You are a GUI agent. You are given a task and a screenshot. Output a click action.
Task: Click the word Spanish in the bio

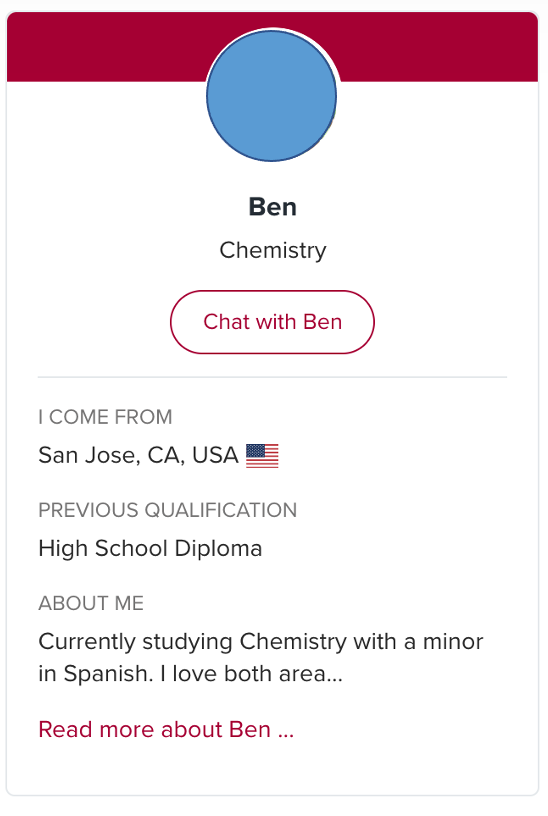tap(108, 674)
